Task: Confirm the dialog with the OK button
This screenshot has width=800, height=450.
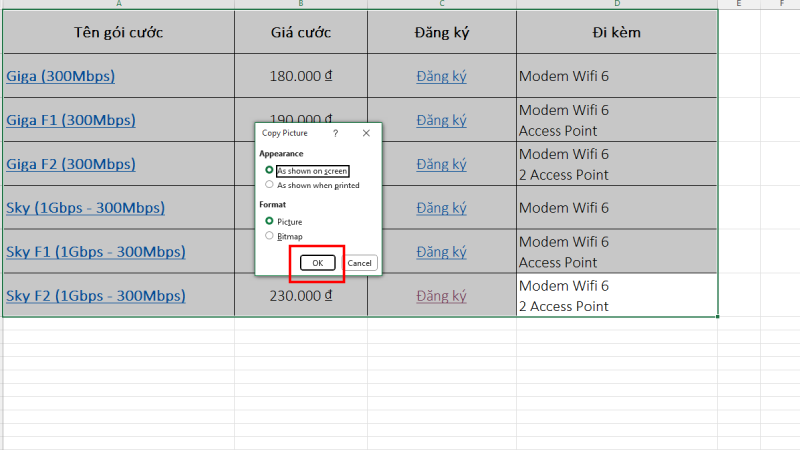Action: (x=318, y=263)
